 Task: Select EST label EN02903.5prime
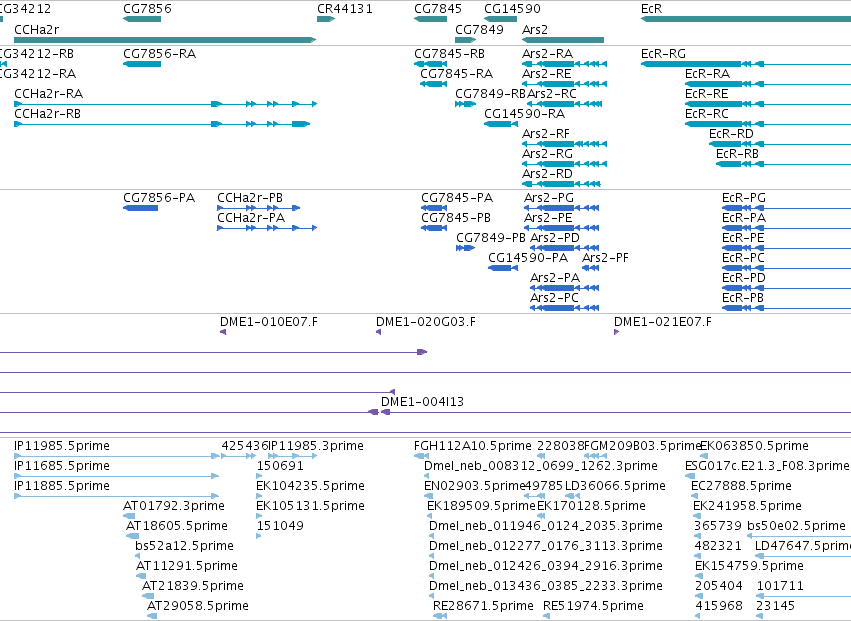click(475, 486)
